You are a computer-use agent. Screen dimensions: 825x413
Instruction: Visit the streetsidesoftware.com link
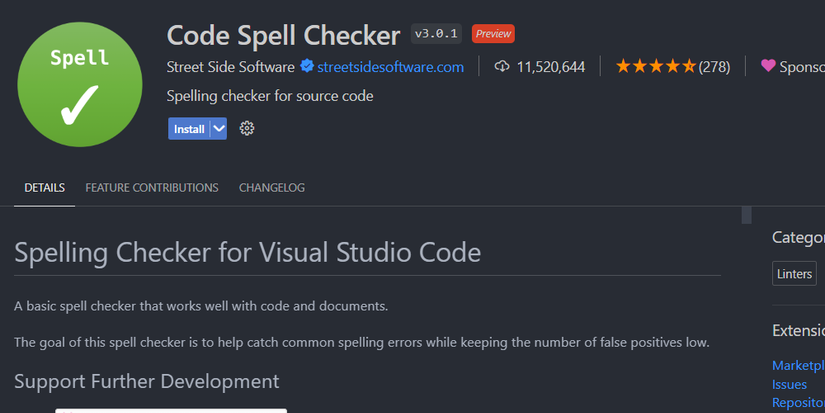click(x=390, y=67)
